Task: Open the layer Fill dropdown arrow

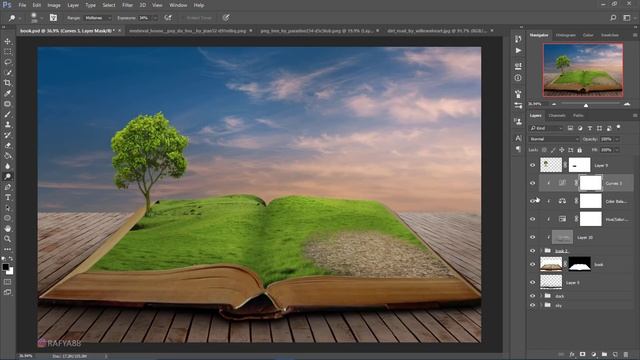Action: click(617, 150)
